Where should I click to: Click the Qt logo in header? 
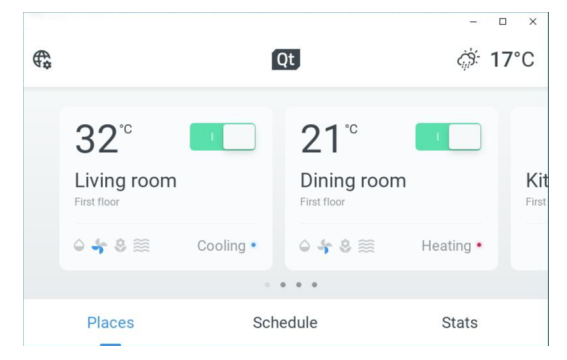click(286, 59)
